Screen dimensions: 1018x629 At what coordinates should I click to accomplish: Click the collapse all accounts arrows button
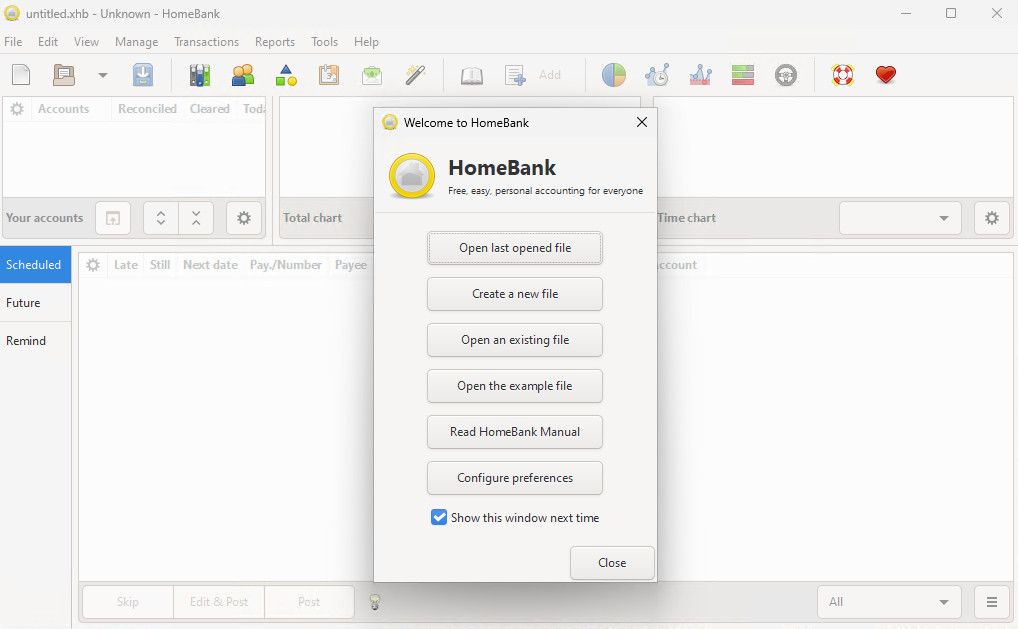(196, 218)
